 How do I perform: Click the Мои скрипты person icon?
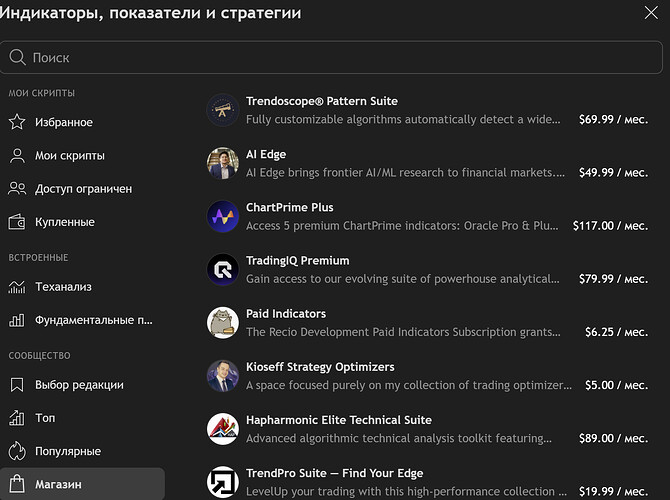17,156
